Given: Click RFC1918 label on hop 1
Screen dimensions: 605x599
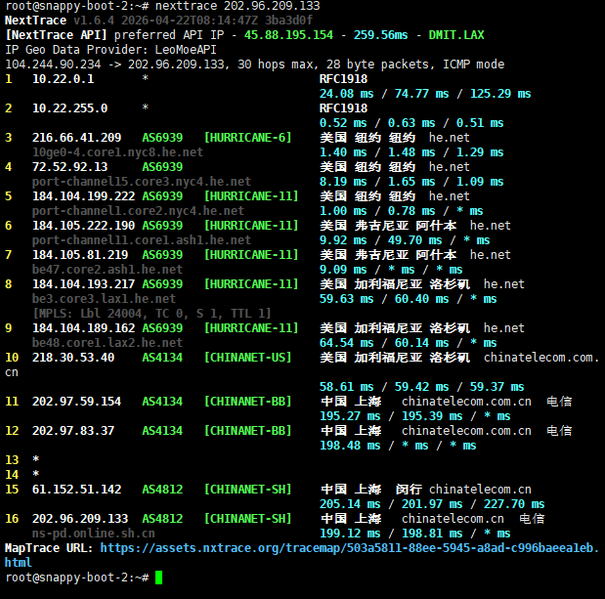Looking at the screenshot, I should (343, 79).
